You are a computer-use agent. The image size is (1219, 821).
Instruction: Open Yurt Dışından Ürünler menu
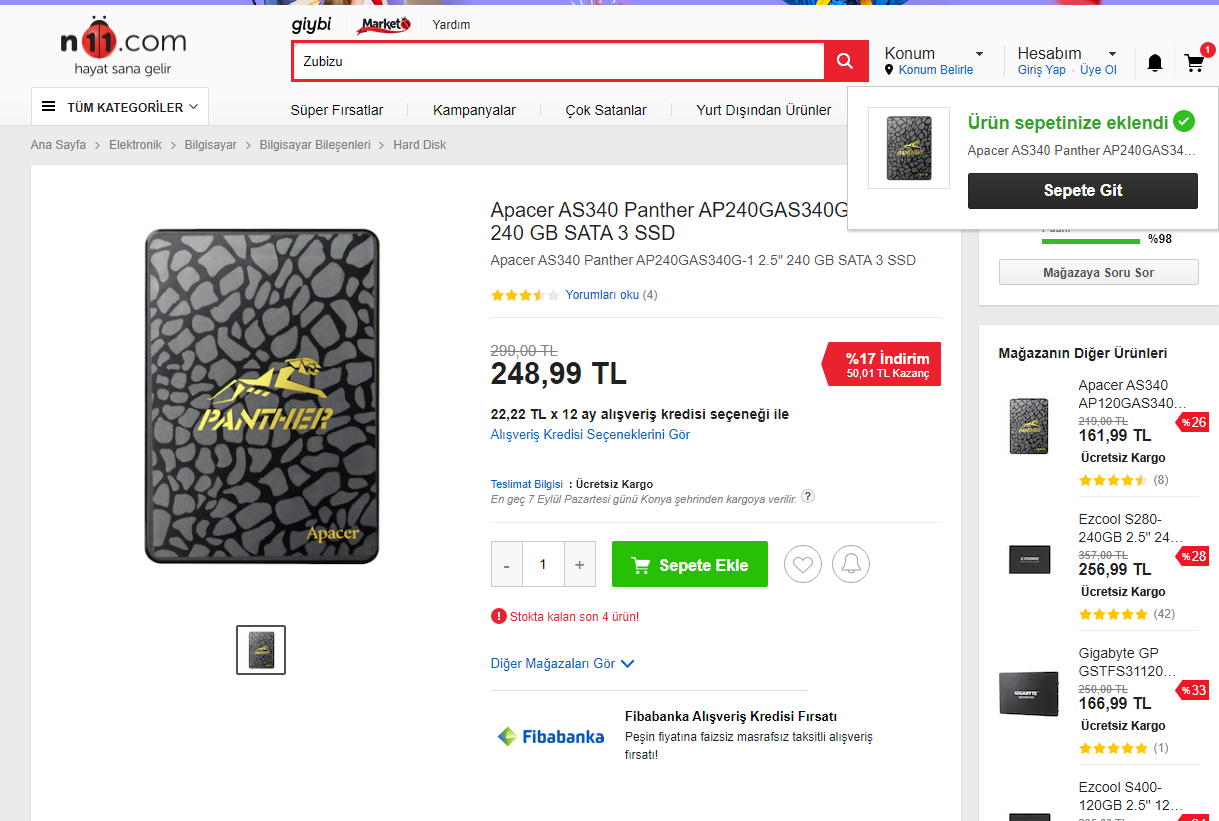click(x=764, y=110)
